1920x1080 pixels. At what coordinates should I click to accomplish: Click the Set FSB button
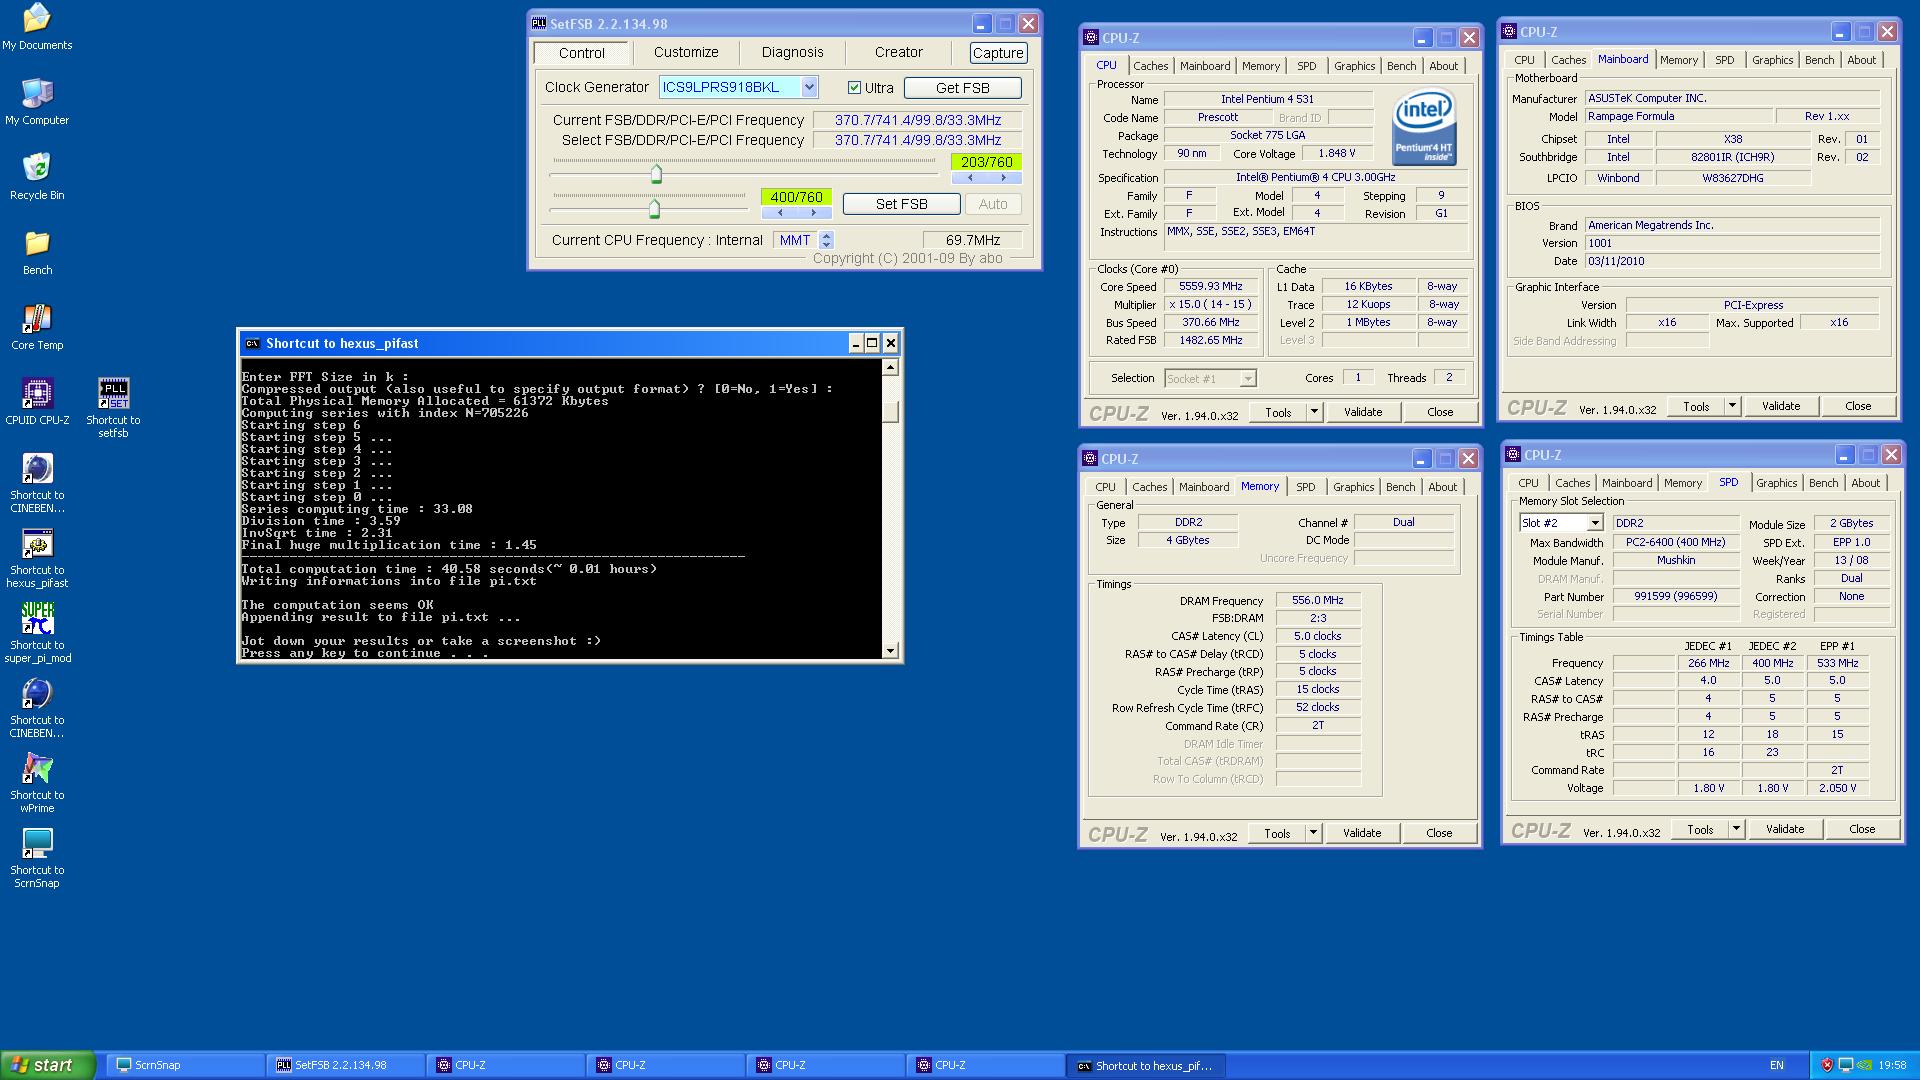pyautogui.click(x=901, y=204)
